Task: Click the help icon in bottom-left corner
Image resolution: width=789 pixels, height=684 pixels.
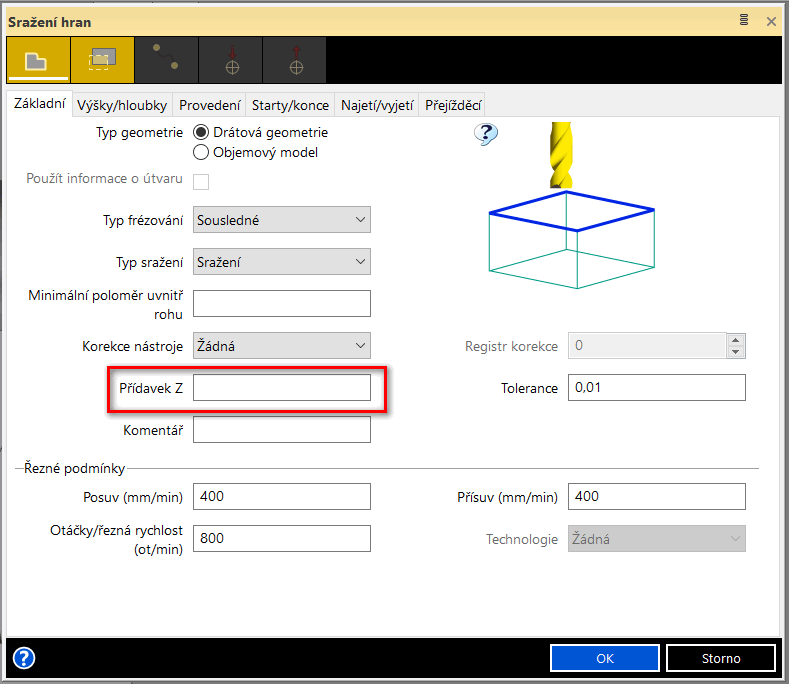Action: pos(23,658)
